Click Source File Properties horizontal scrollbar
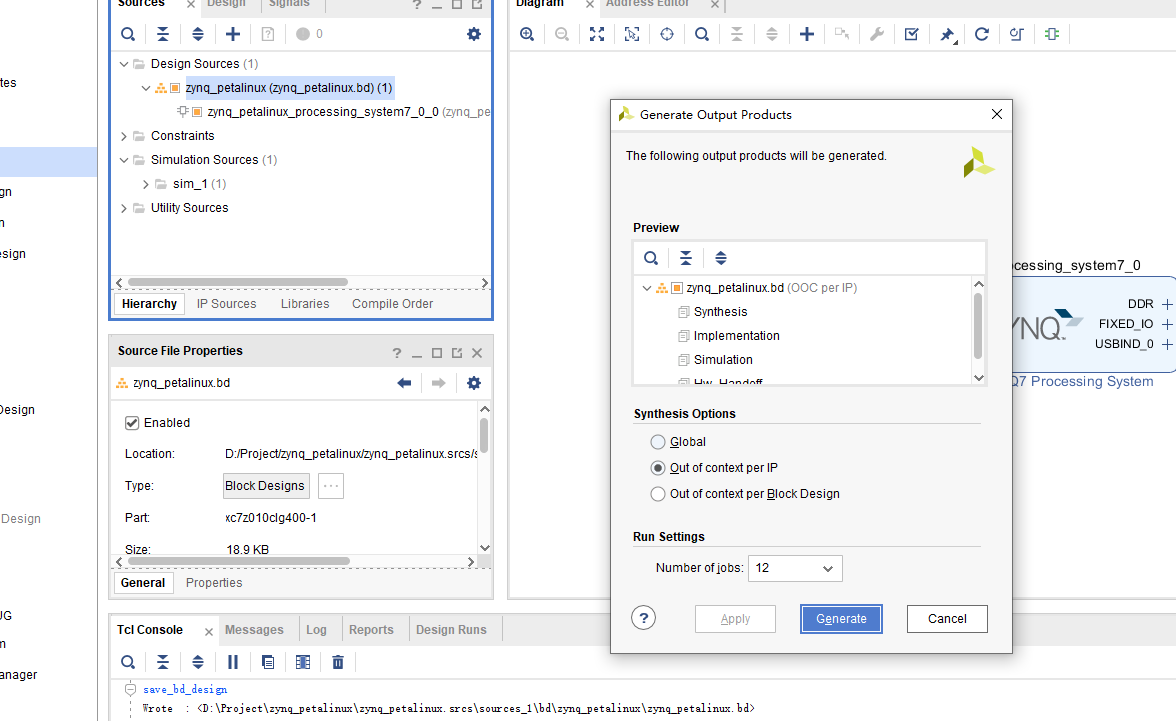 click(x=238, y=561)
